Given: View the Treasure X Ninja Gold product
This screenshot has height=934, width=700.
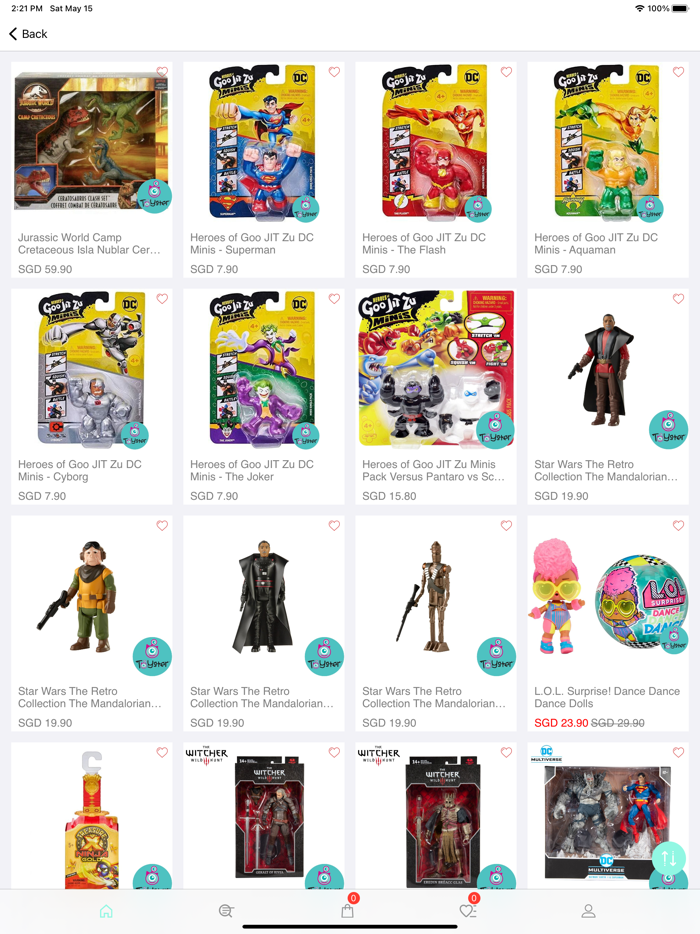Looking at the screenshot, I should [x=92, y=818].
